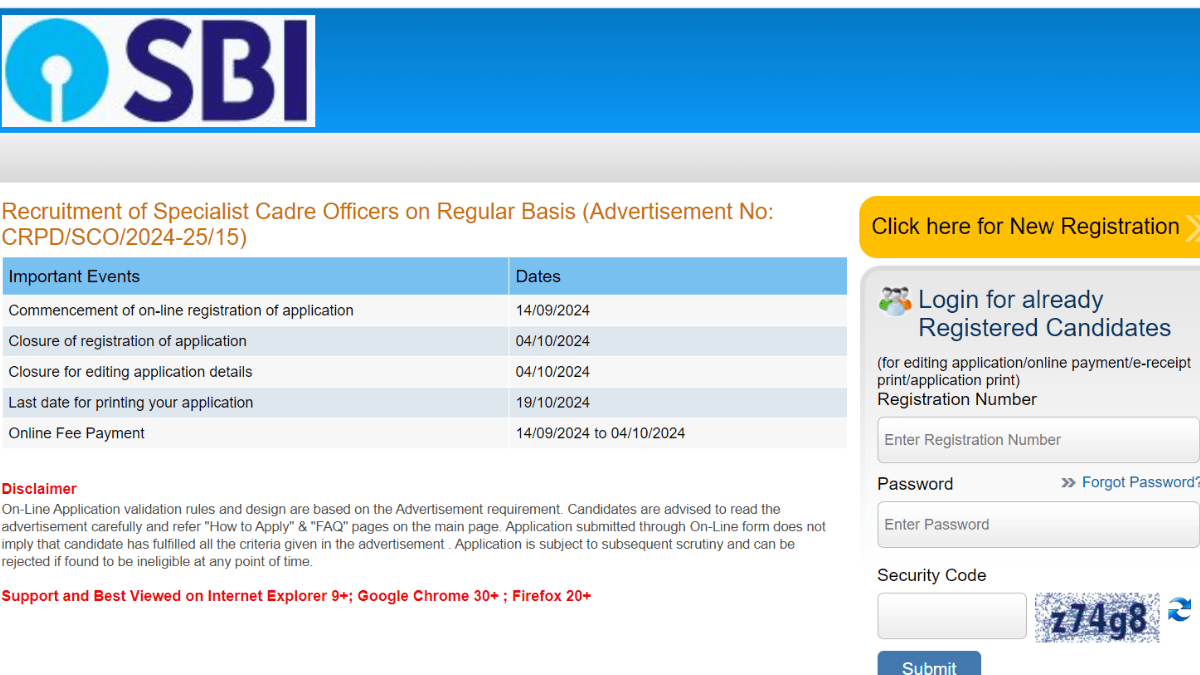Image resolution: width=1200 pixels, height=675 pixels.
Task: Select the recruitment advertisement heading text
Action: pyautogui.click(x=387, y=224)
